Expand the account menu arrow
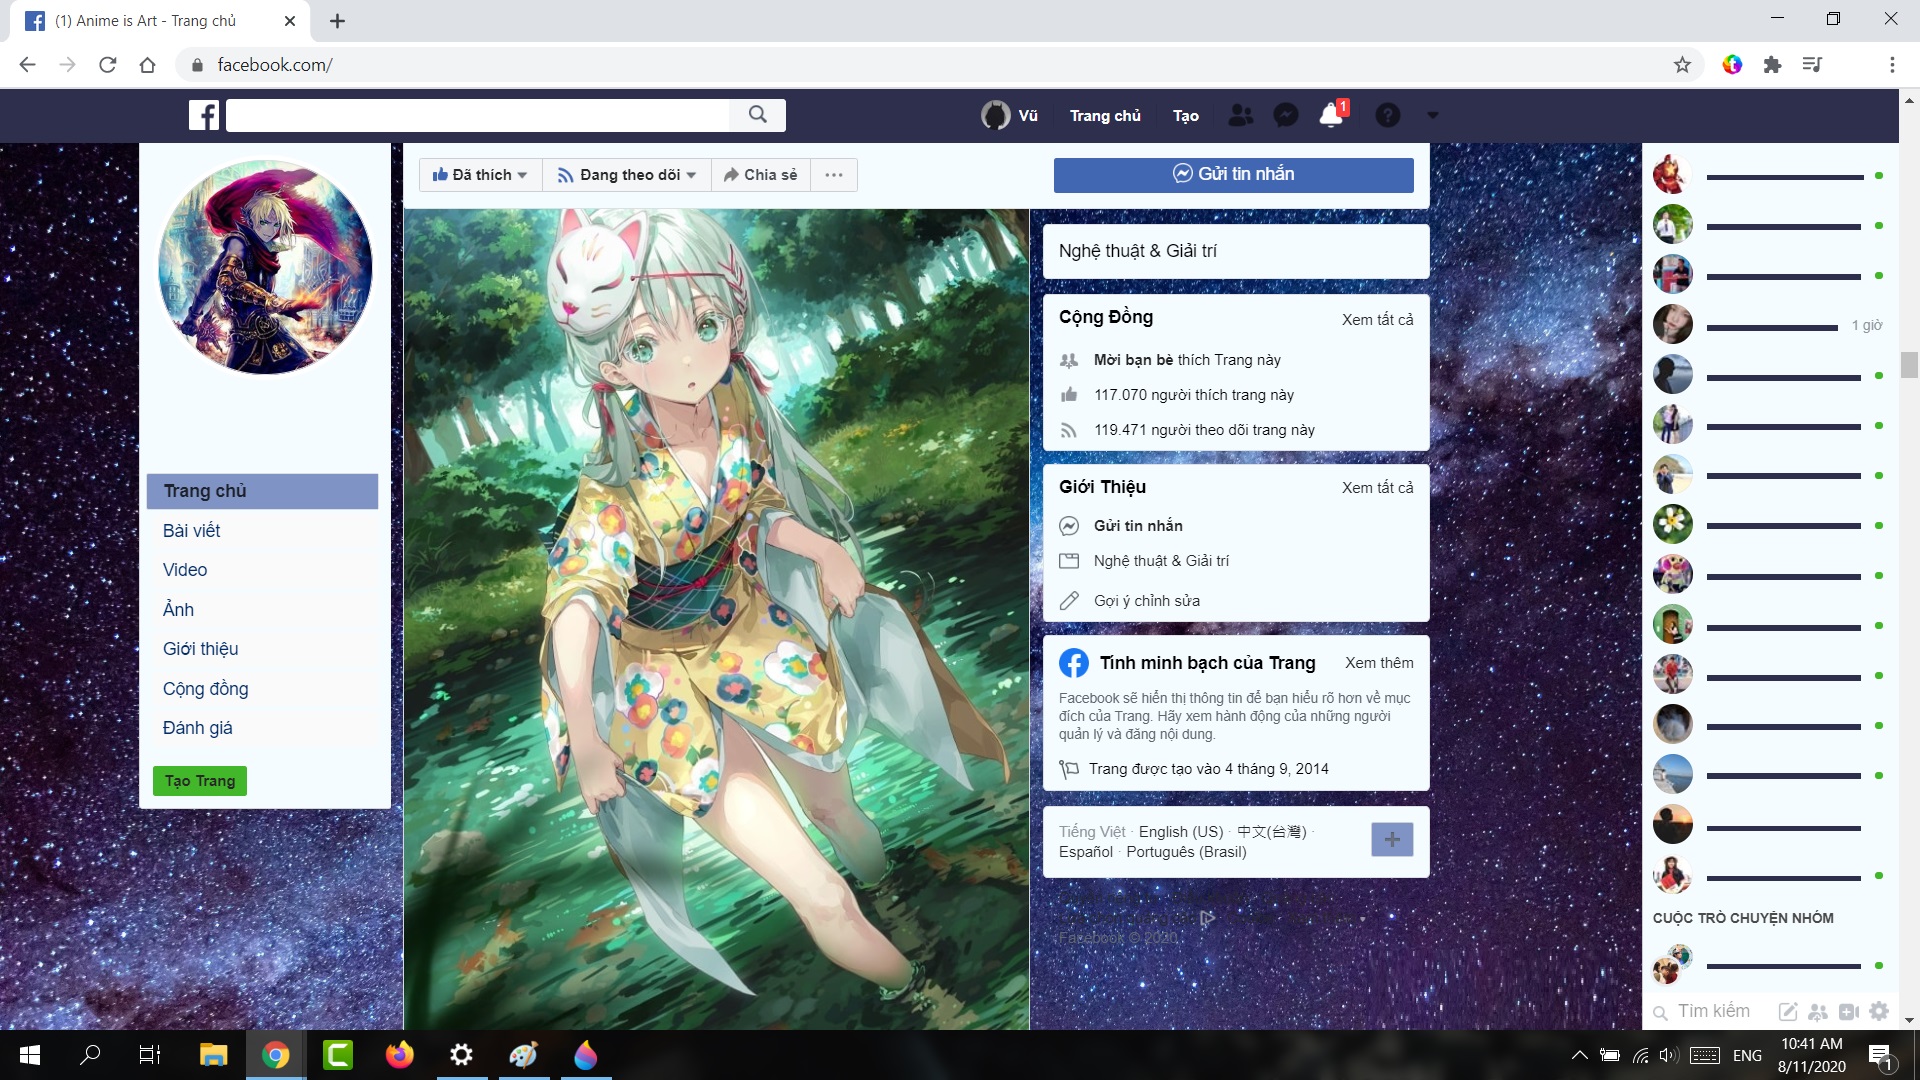This screenshot has height=1080, width=1920. tap(1433, 116)
